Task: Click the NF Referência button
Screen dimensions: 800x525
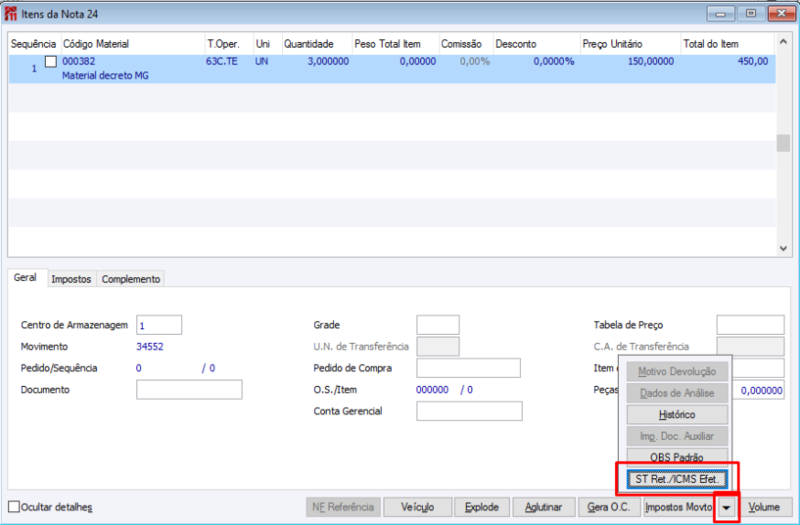Action: 343,507
